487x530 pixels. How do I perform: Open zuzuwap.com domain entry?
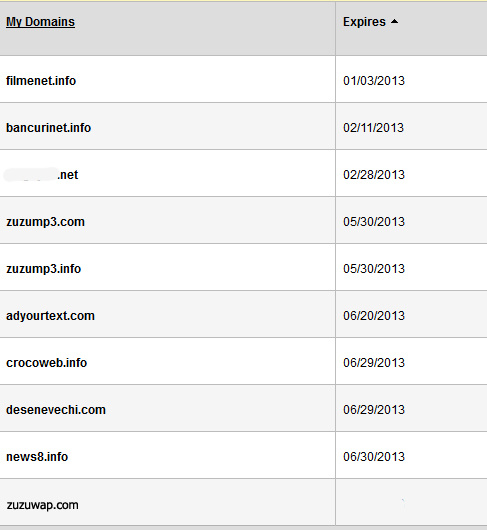pos(43,505)
